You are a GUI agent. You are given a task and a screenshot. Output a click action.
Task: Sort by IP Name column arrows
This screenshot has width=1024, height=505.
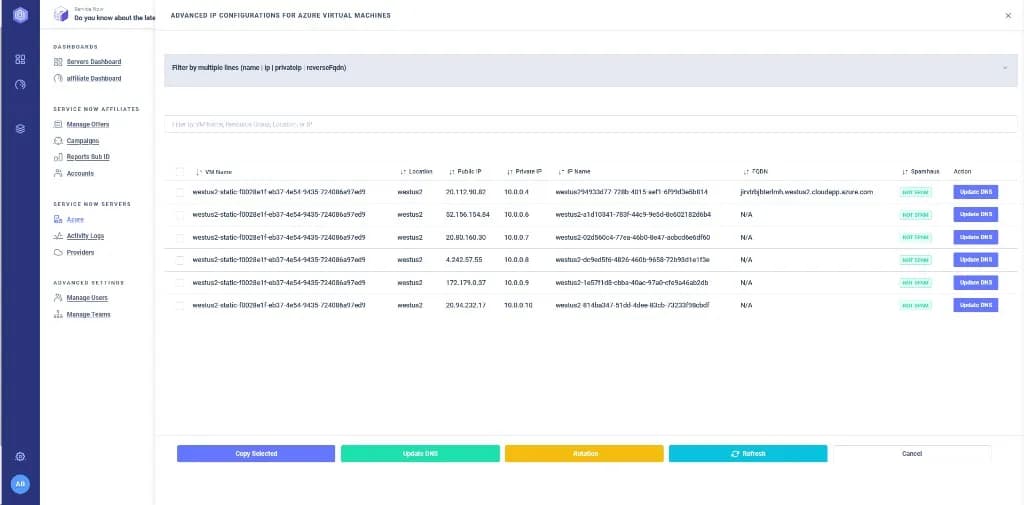561,172
